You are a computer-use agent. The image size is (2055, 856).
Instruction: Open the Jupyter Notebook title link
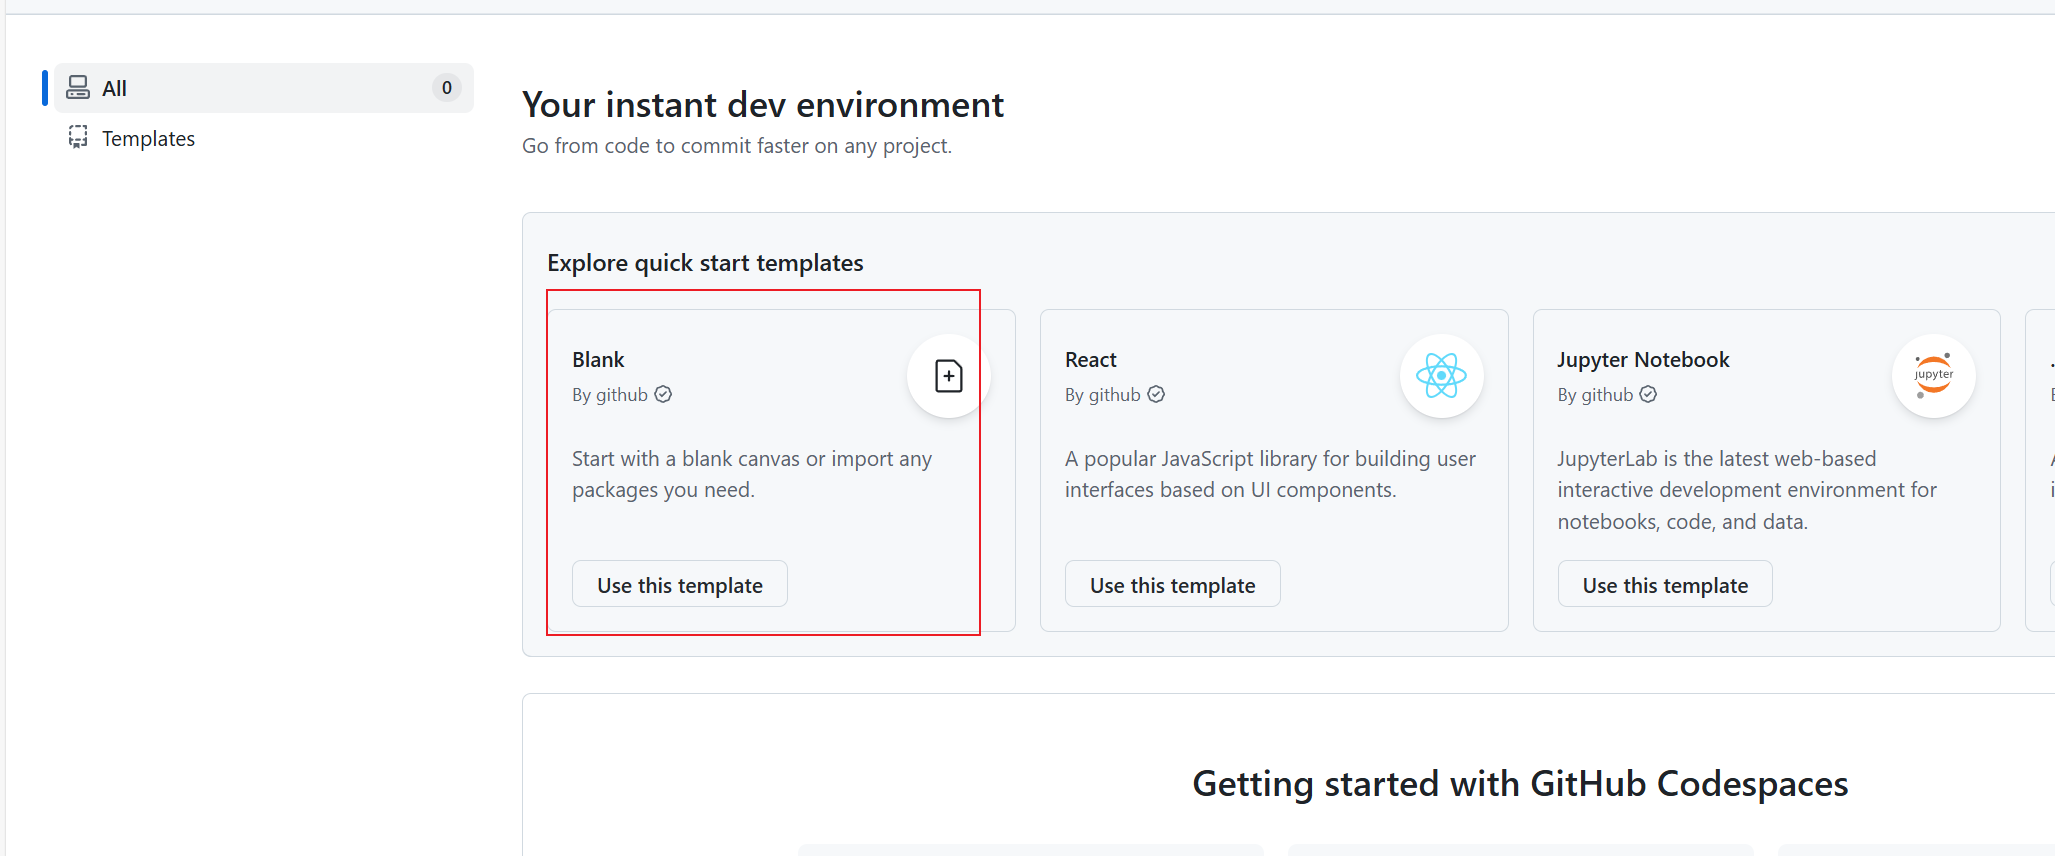tap(1643, 360)
